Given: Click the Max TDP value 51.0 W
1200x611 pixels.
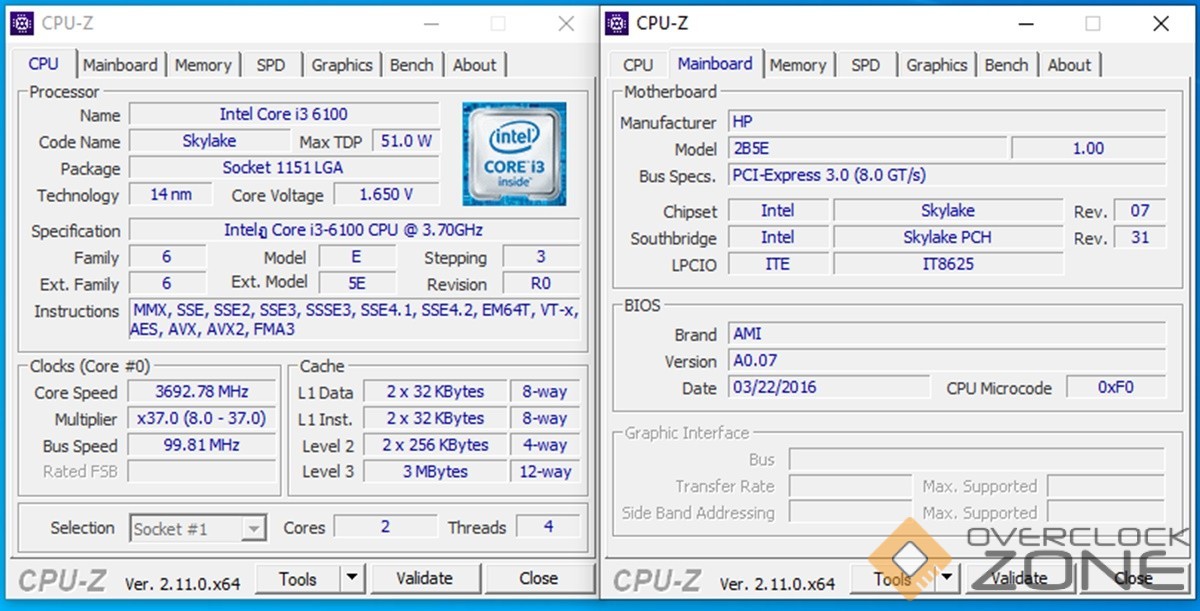Looking at the screenshot, I should click(x=407, y=141).
